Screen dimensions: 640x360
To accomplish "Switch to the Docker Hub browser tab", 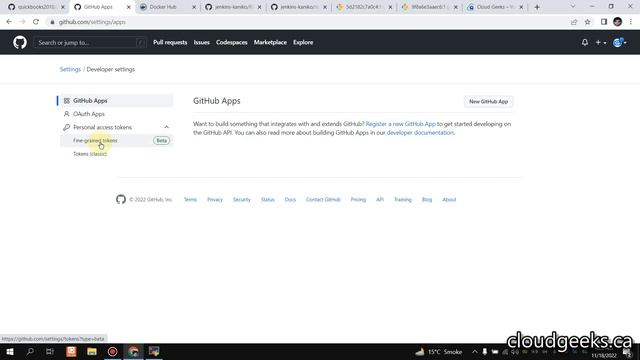I will click(167, 7).
